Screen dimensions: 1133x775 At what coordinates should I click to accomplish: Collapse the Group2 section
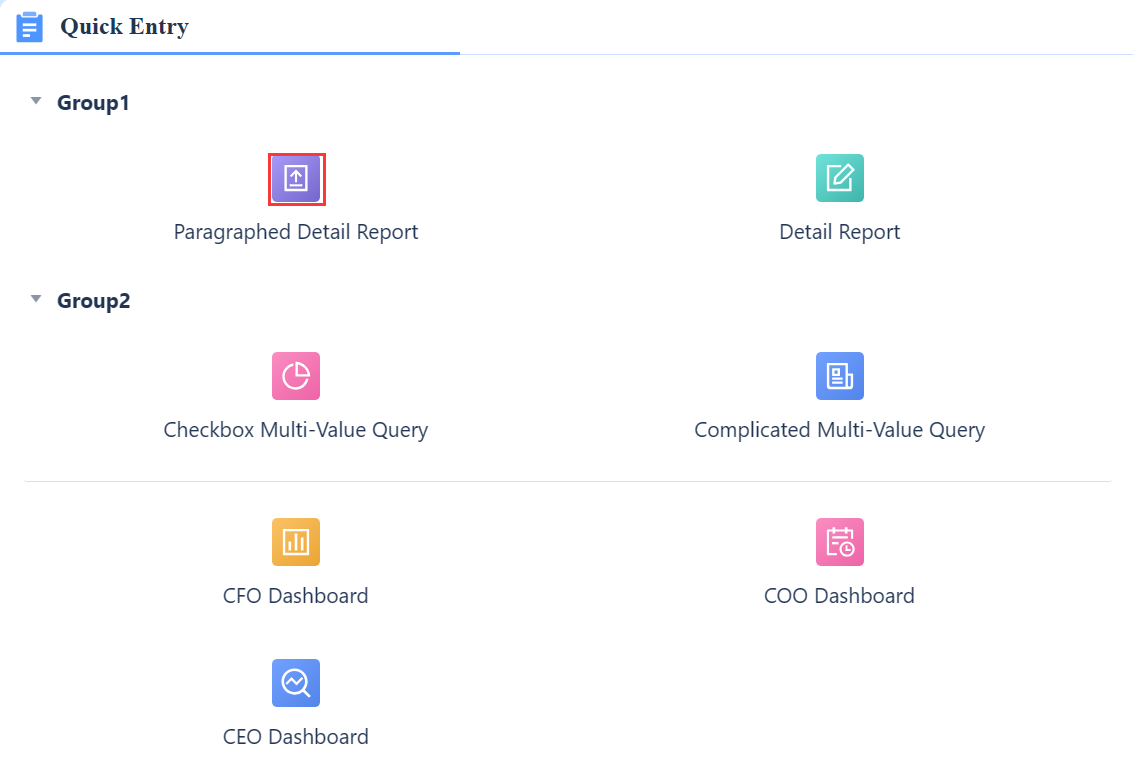tap(35, 299)
